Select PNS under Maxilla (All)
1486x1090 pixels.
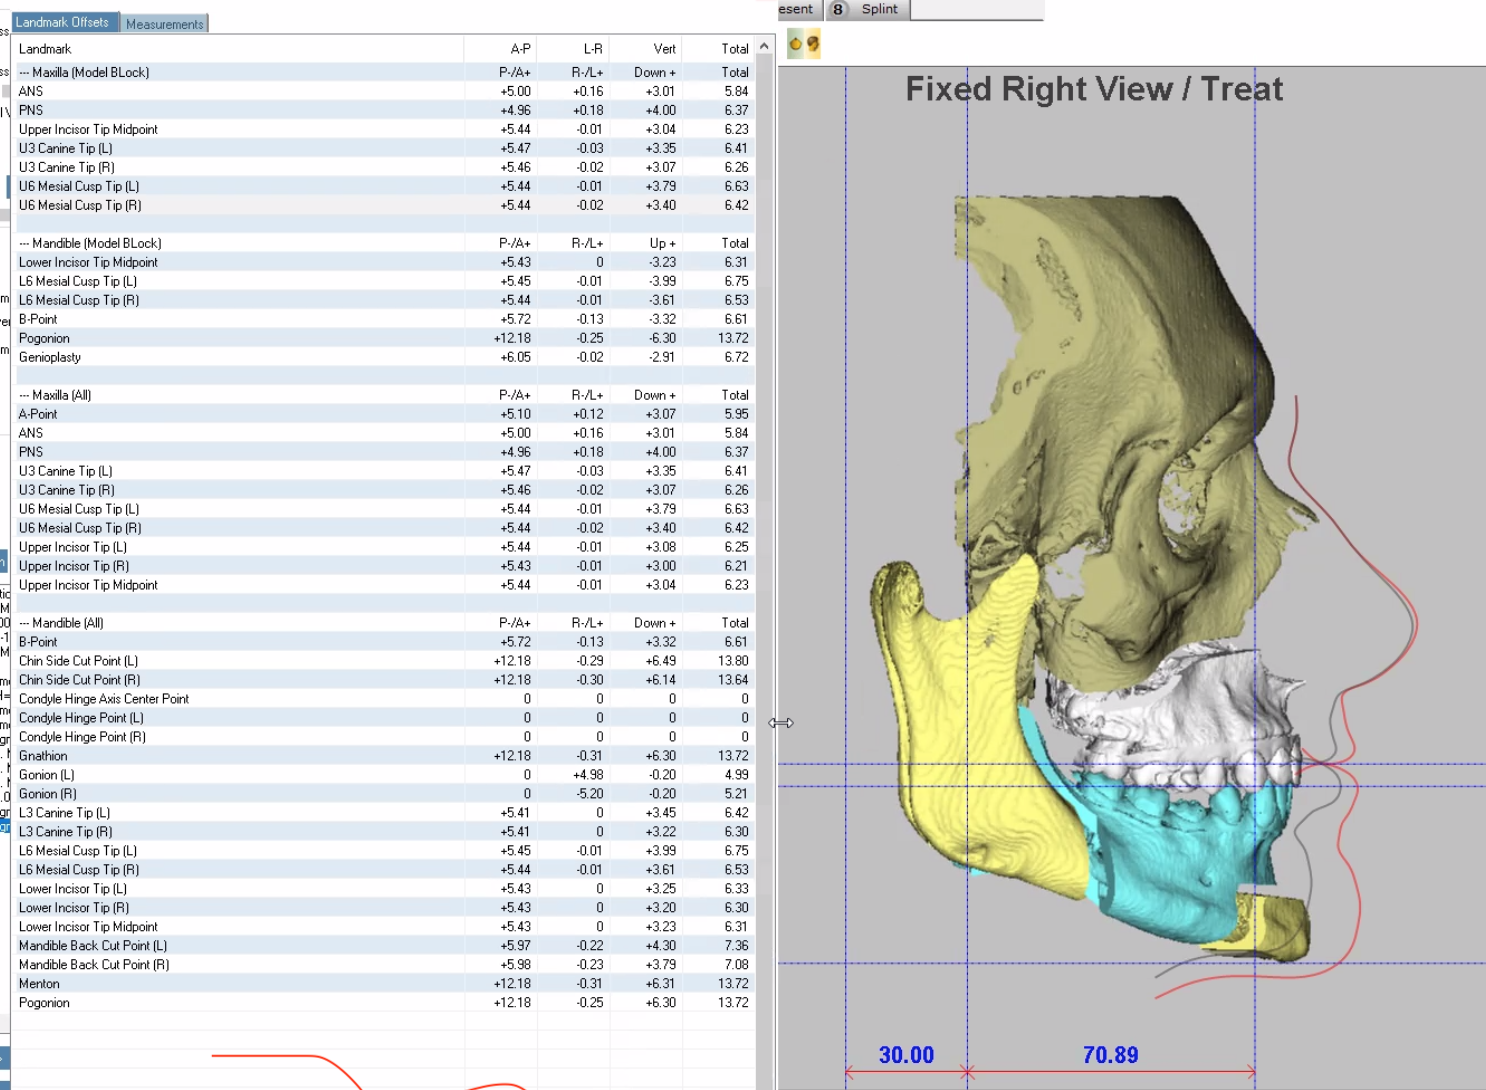click(x=383, y=452)
